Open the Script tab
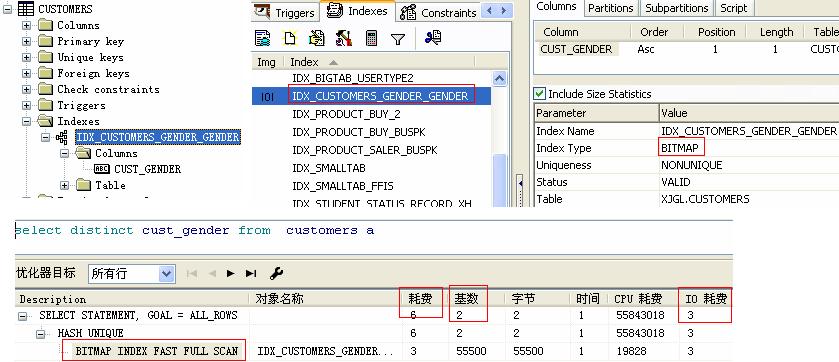Screen dimensions: 839x362 click(733, 8)
